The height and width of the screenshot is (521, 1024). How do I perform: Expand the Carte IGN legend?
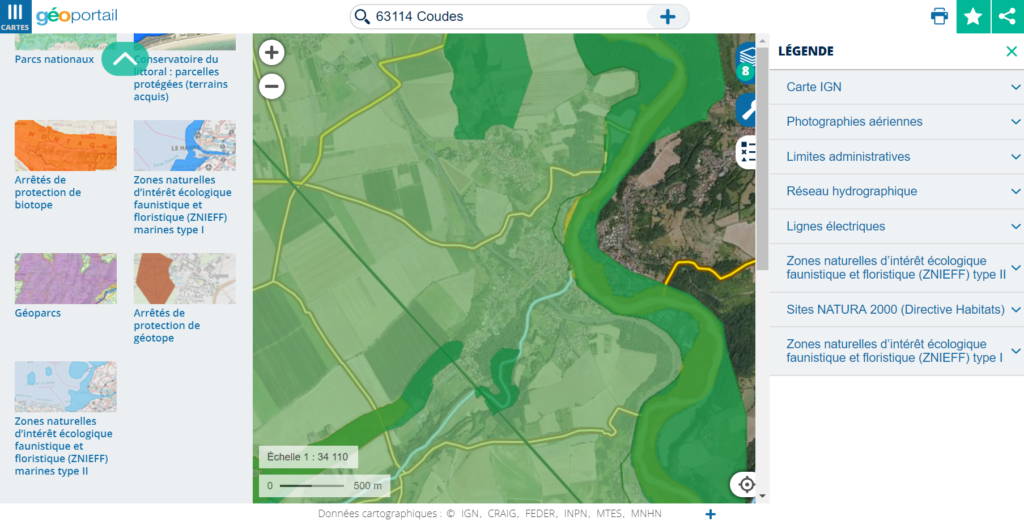[896, 87]
